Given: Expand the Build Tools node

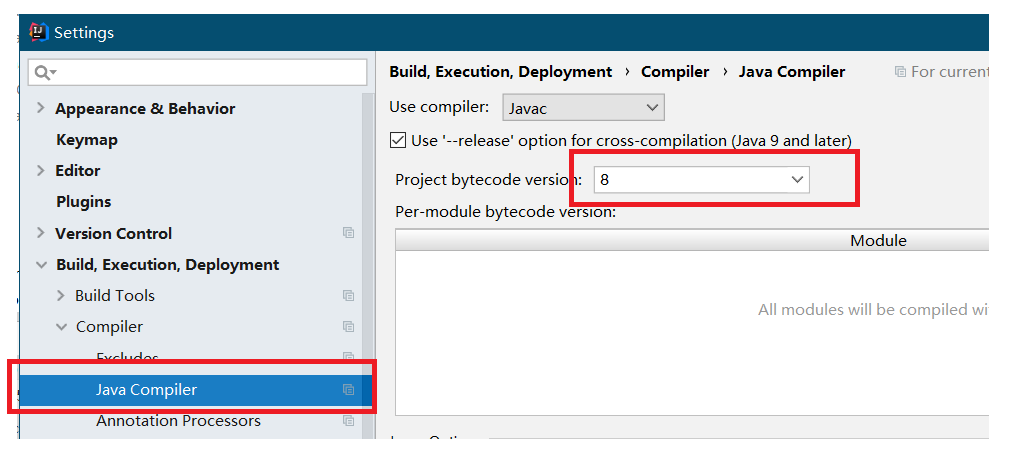Looking at the screenshot, I should point(60,295).
